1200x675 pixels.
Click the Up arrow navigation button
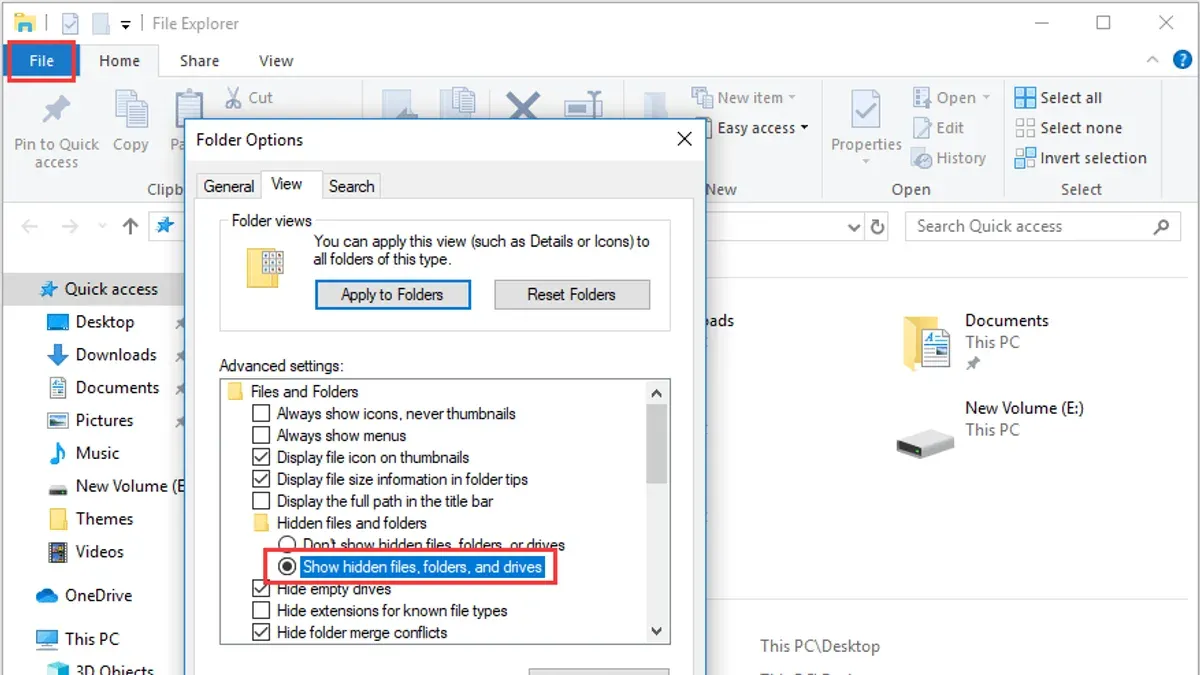[130, 227]
